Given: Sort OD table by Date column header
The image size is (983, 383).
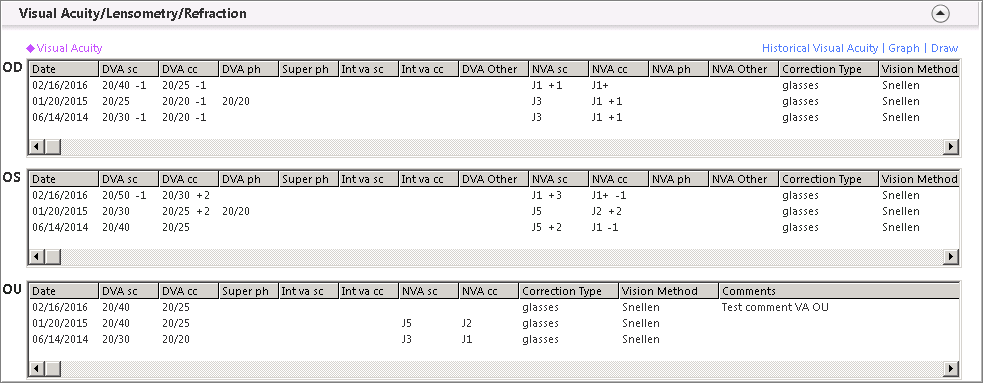Looking at the screenshot, I should click(64, 69).
